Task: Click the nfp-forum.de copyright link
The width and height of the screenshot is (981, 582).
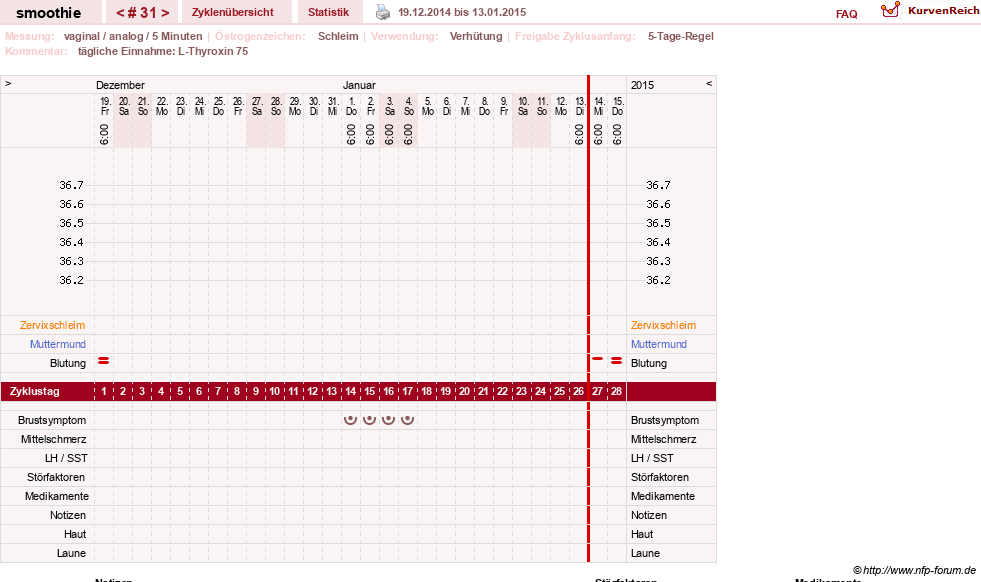Action: [x=914, y=570]
